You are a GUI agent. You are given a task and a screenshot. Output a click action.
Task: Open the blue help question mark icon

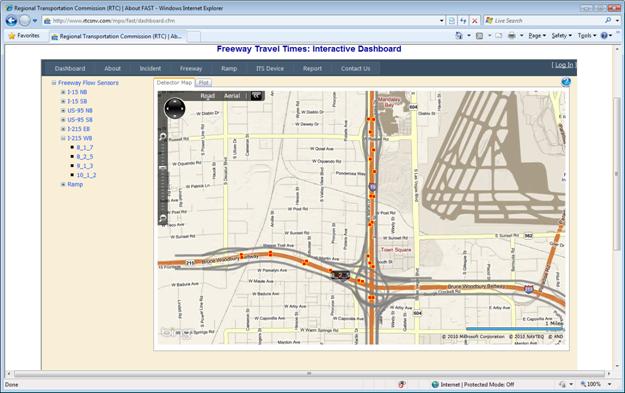click(566, 82)
